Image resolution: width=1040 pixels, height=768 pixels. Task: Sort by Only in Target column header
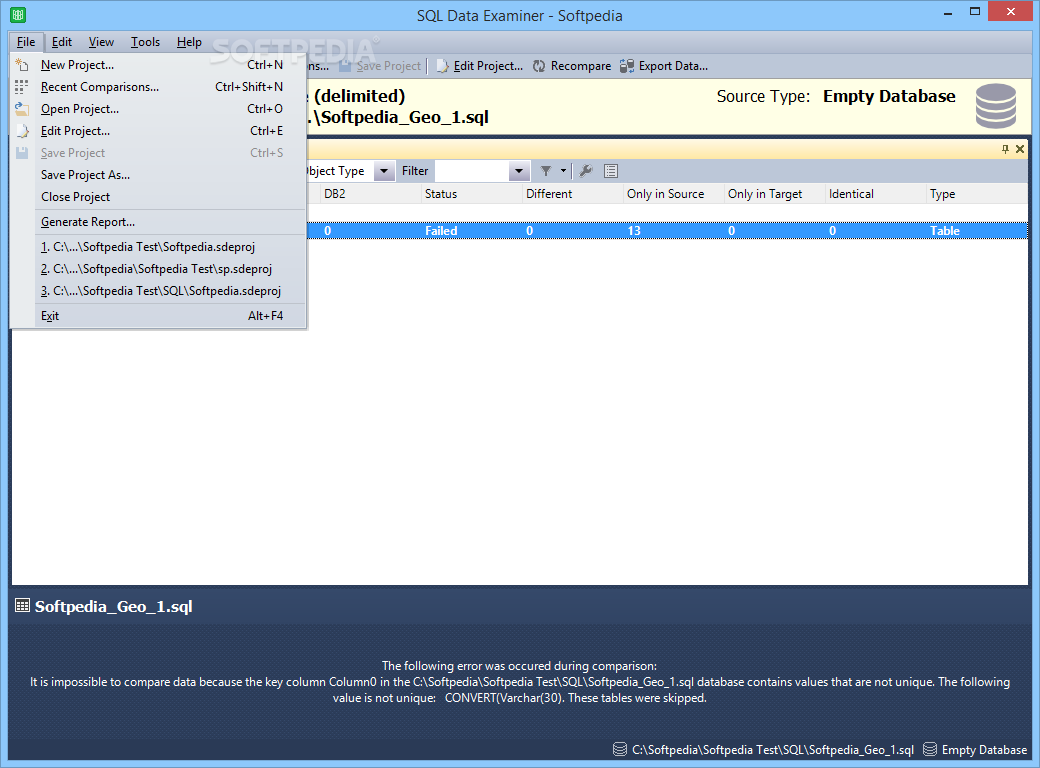[775, 194]
